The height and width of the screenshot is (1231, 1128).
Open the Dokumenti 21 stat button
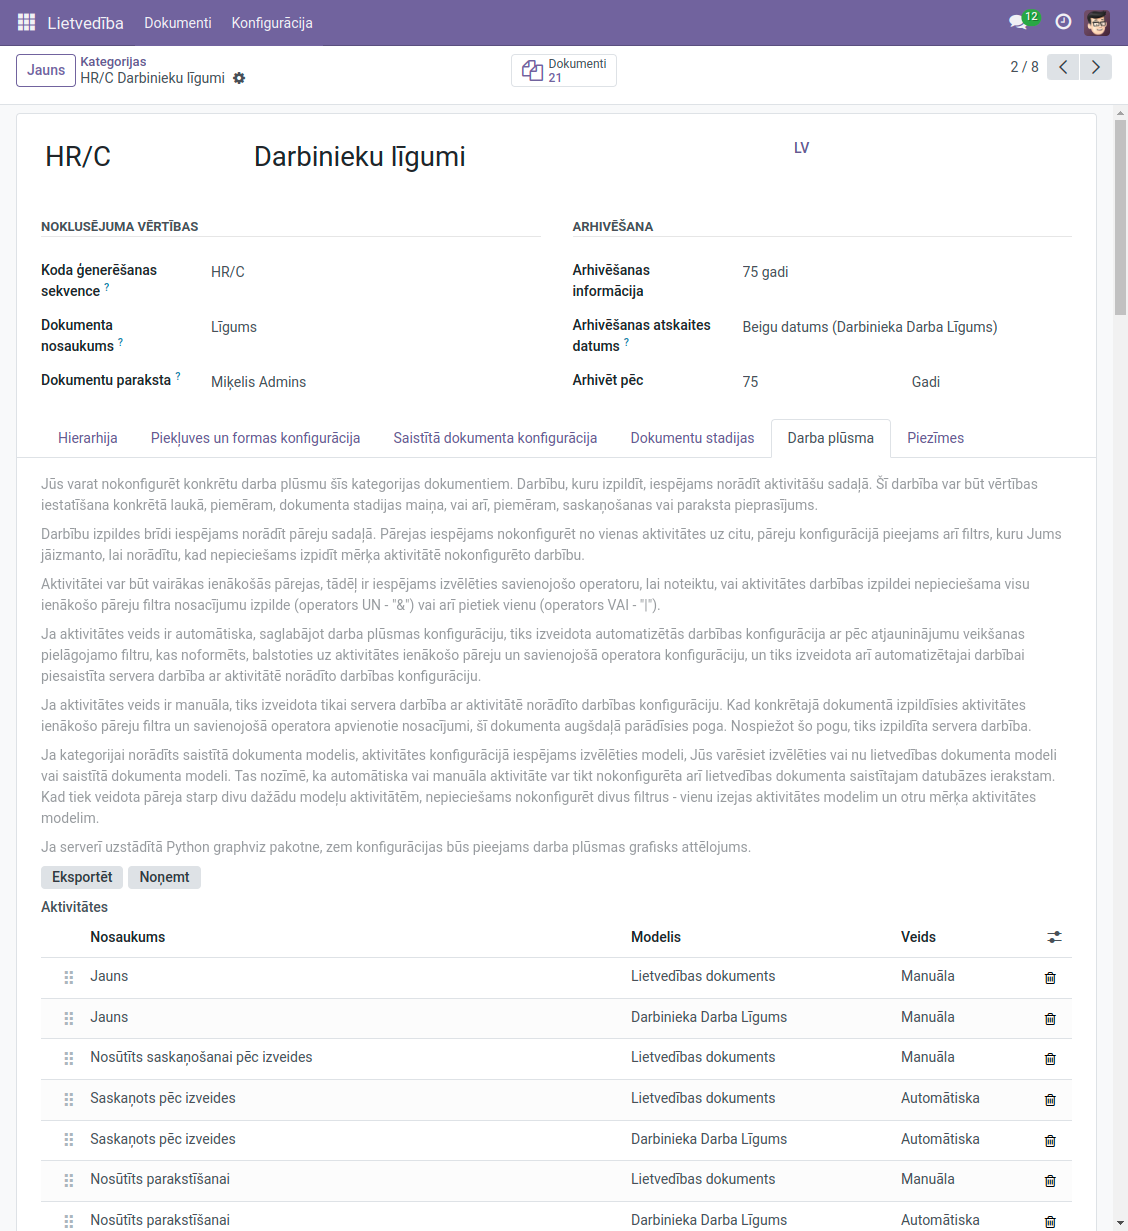pos(564,70)
